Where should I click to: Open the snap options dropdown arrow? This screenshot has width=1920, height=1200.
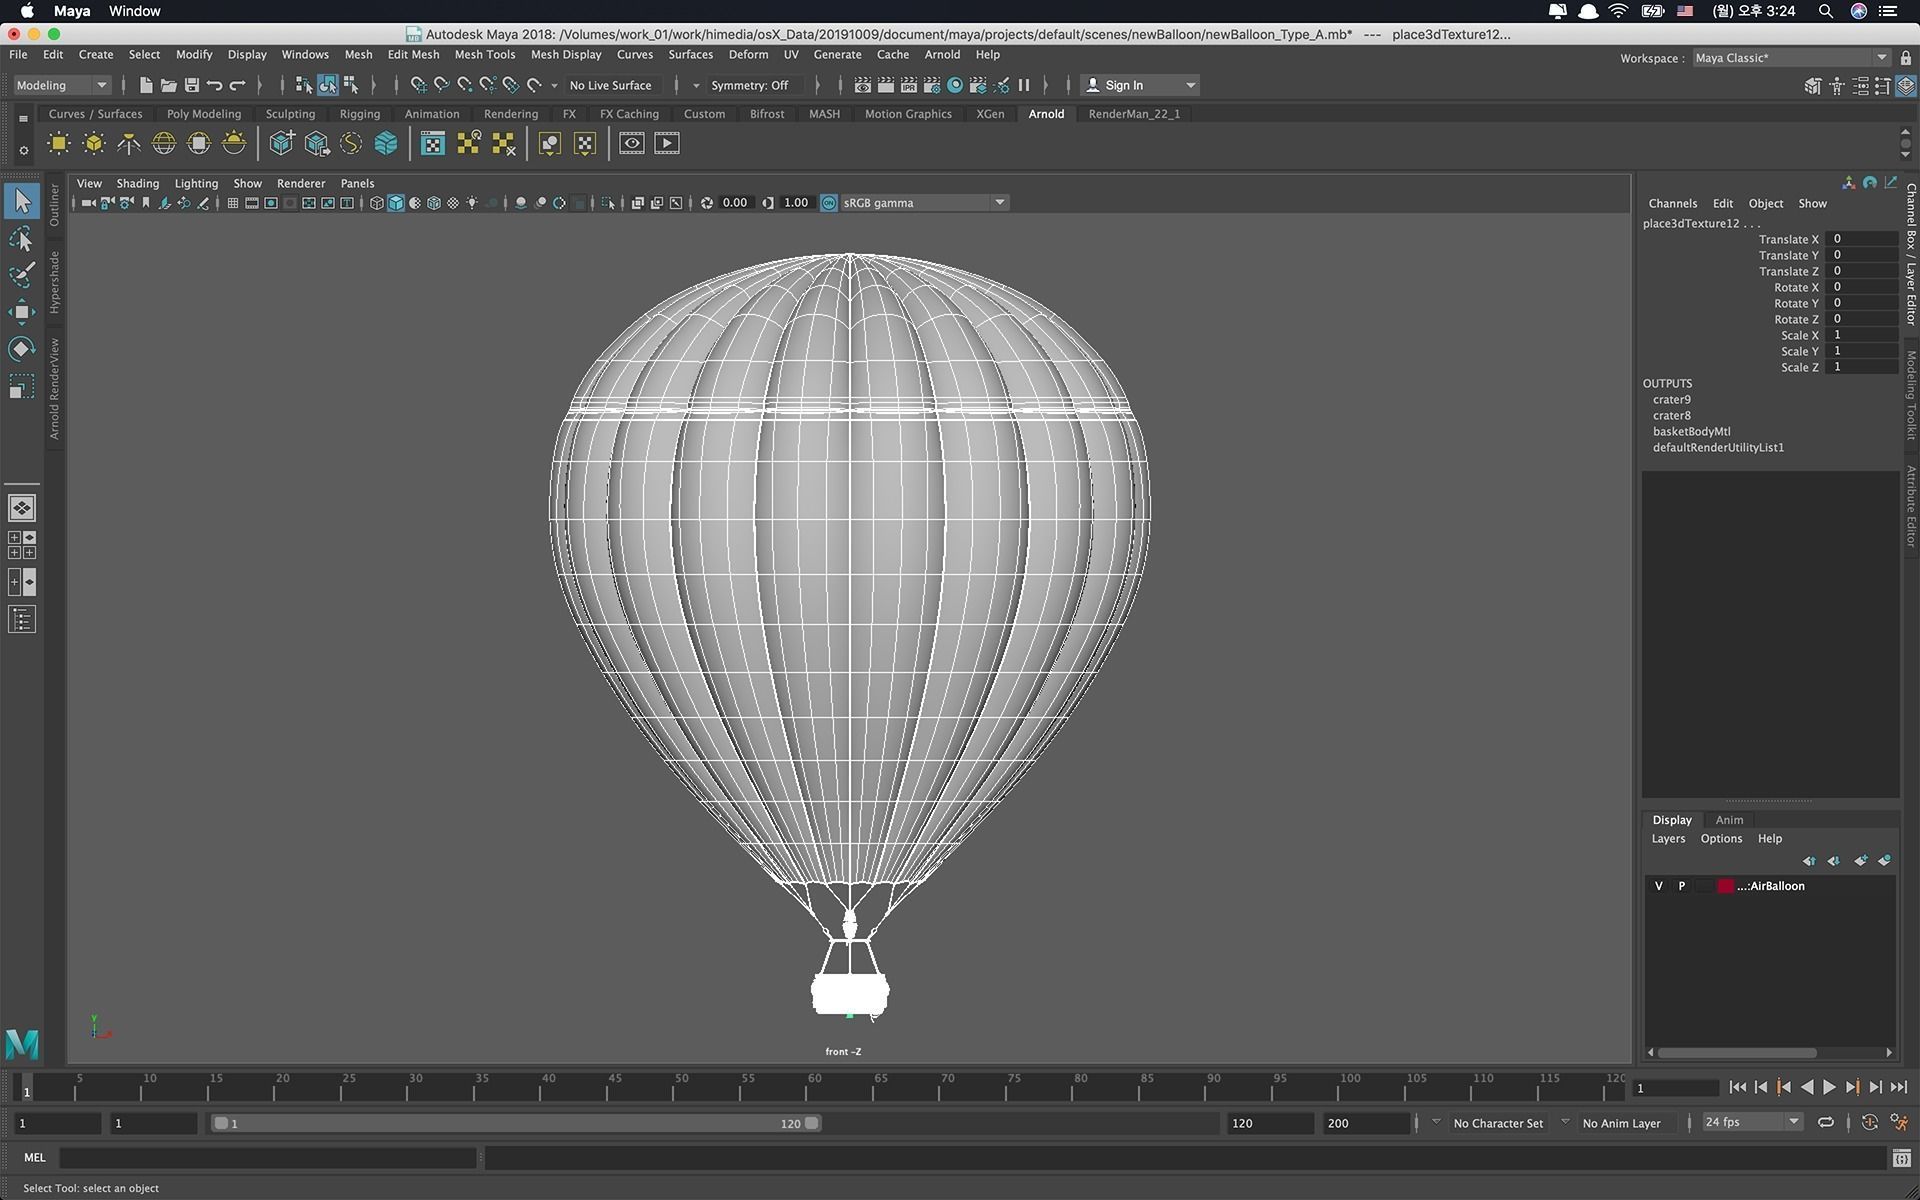pos(554,85)
